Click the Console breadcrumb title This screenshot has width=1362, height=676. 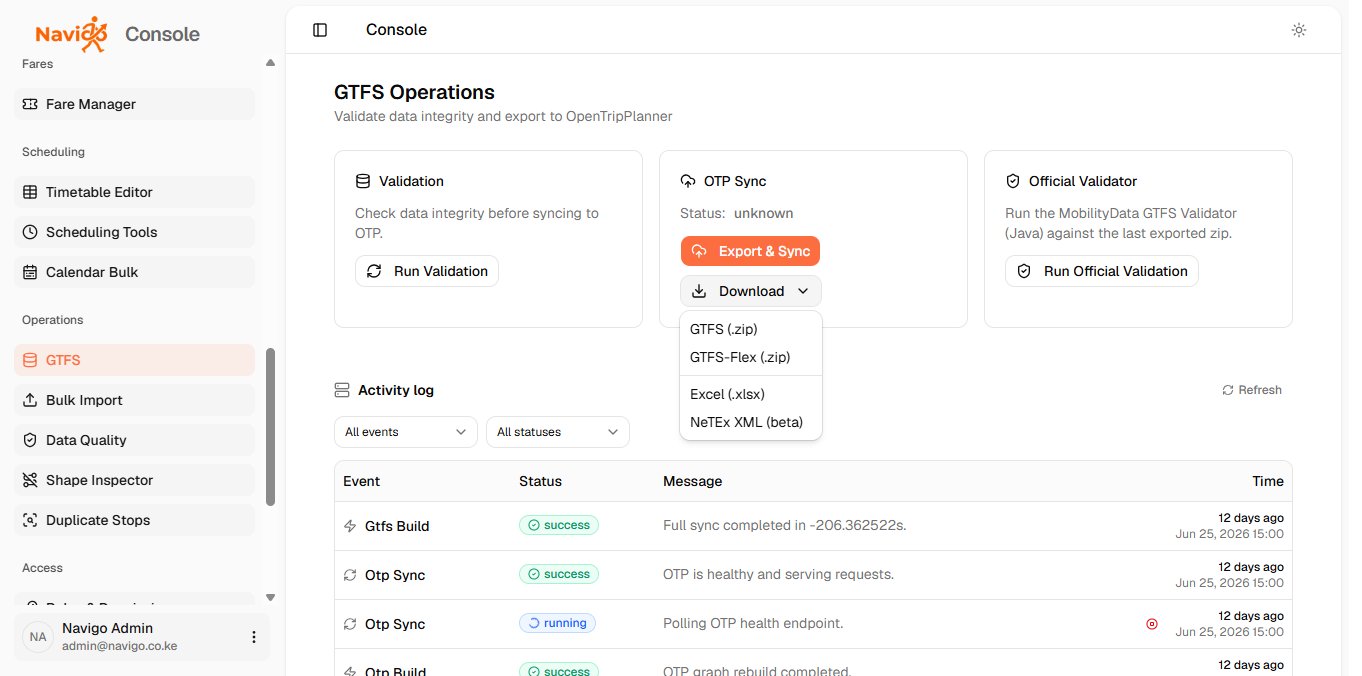[396, 30]
